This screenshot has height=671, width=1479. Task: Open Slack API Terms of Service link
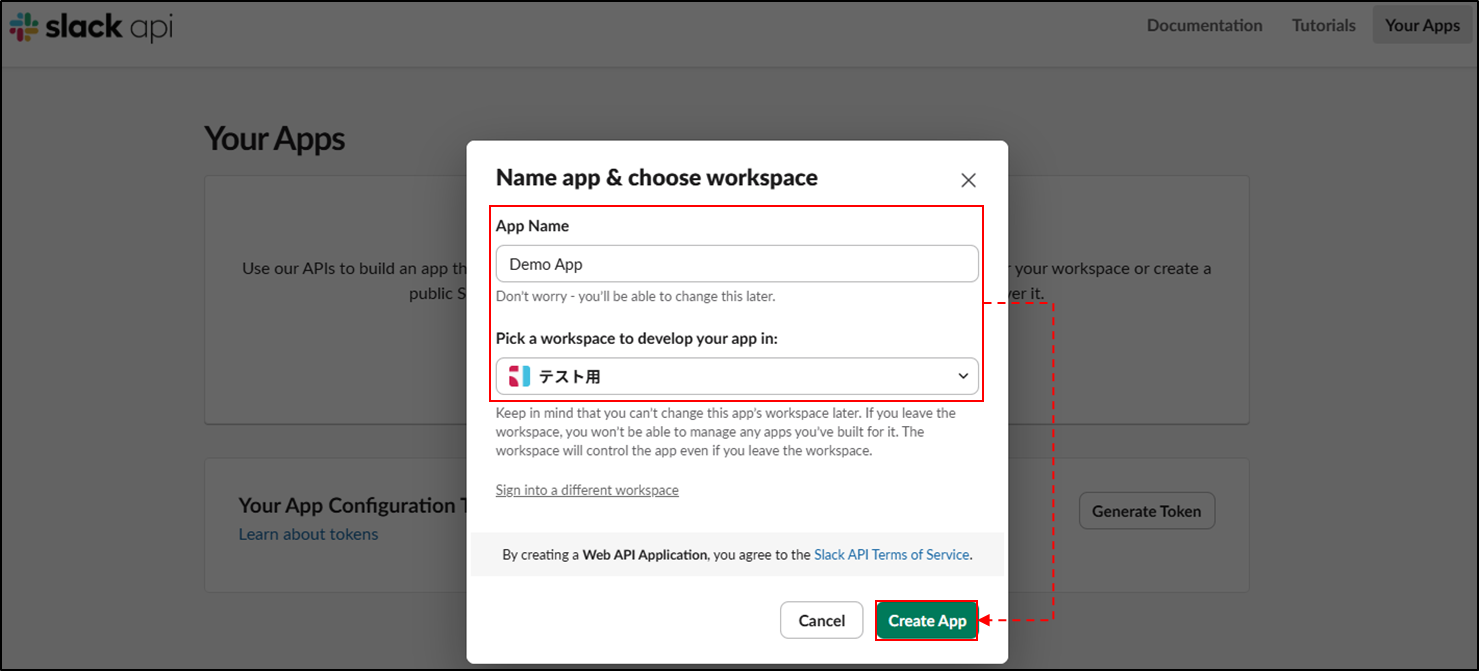[x=891, y=554]
